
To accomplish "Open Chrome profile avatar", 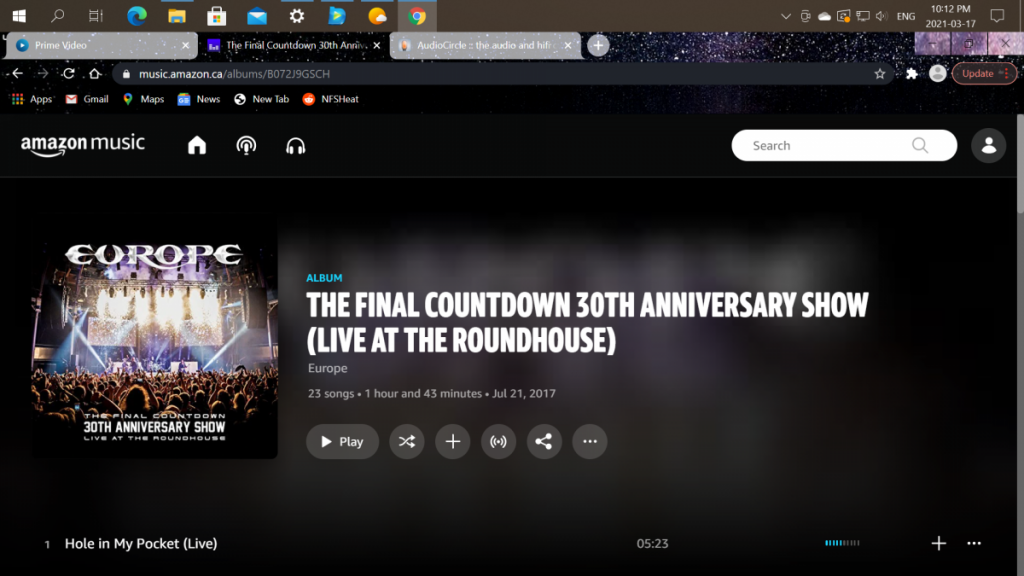I will 938,74.
